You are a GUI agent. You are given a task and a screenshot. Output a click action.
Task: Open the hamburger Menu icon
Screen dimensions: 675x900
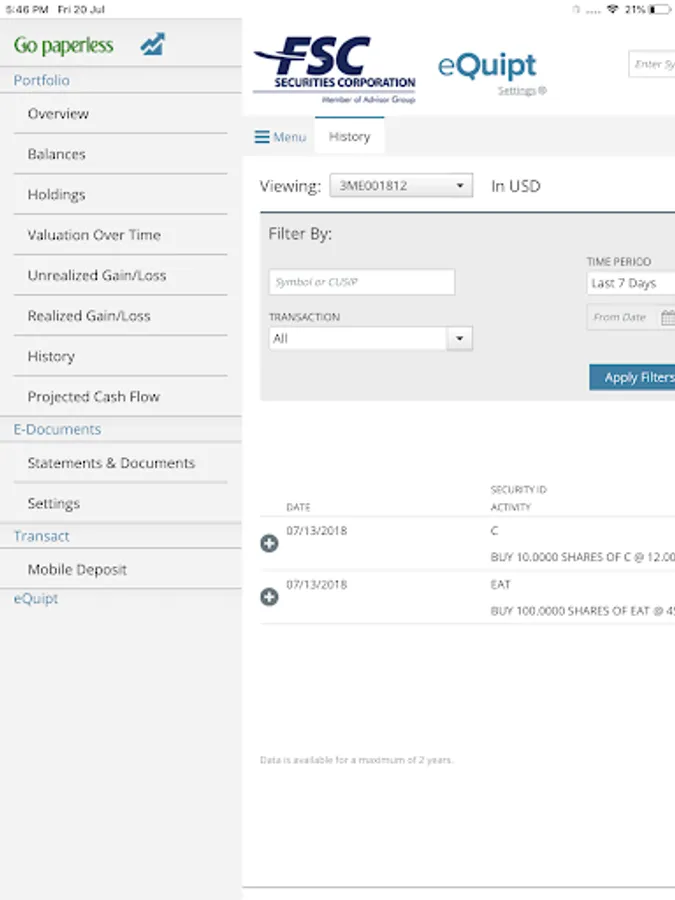coord(262,137)
